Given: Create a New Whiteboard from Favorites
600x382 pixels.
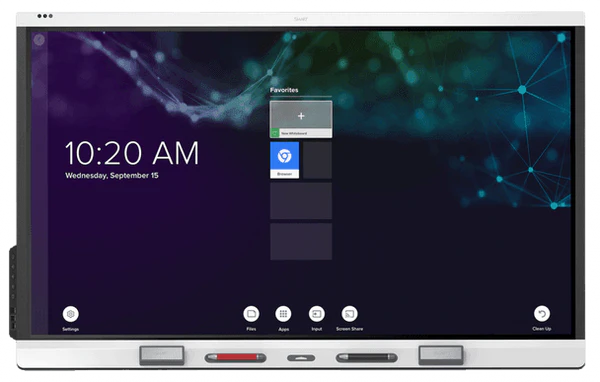Looking at the screenshot, I should [x=301, y=119].
